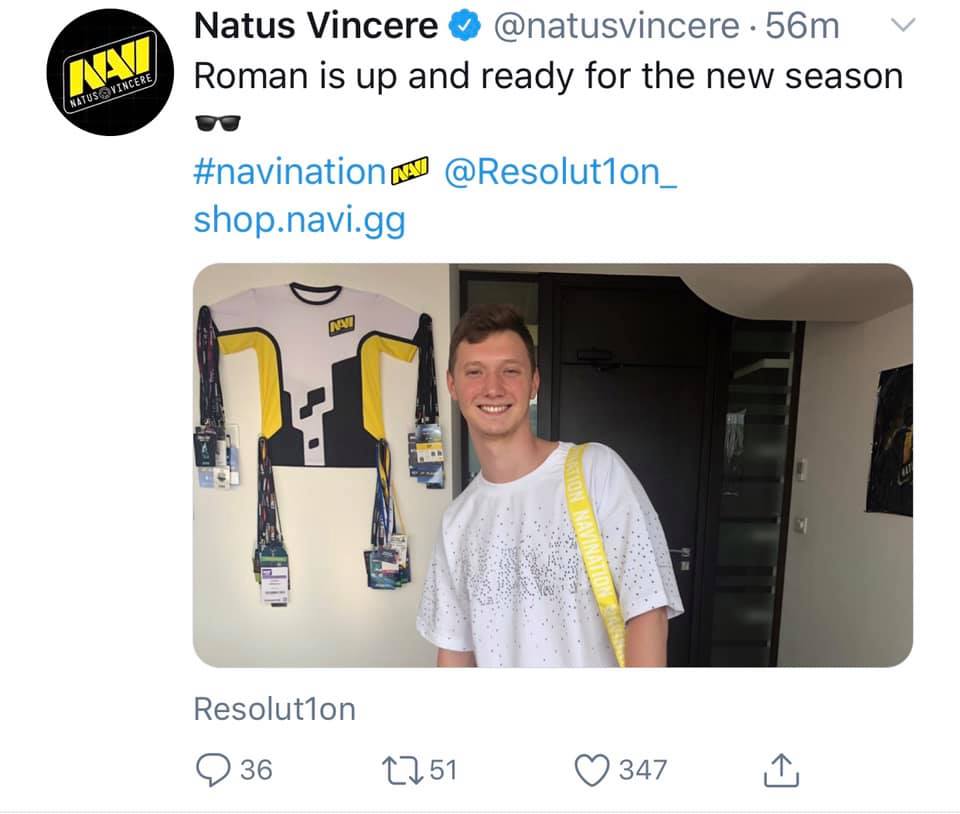The width and height of the screenshot is (960, 814).
Task: Open the attached tweet photo
Action: point(552,465)
